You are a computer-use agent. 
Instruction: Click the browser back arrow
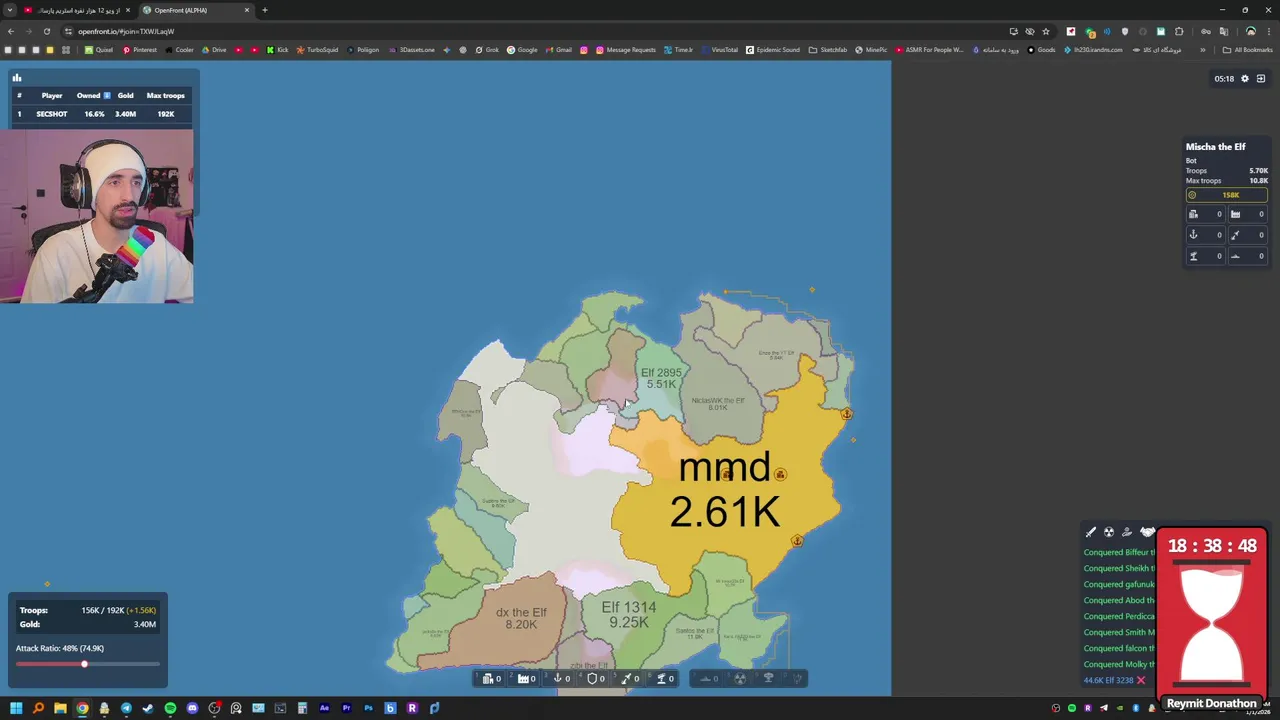11,31
